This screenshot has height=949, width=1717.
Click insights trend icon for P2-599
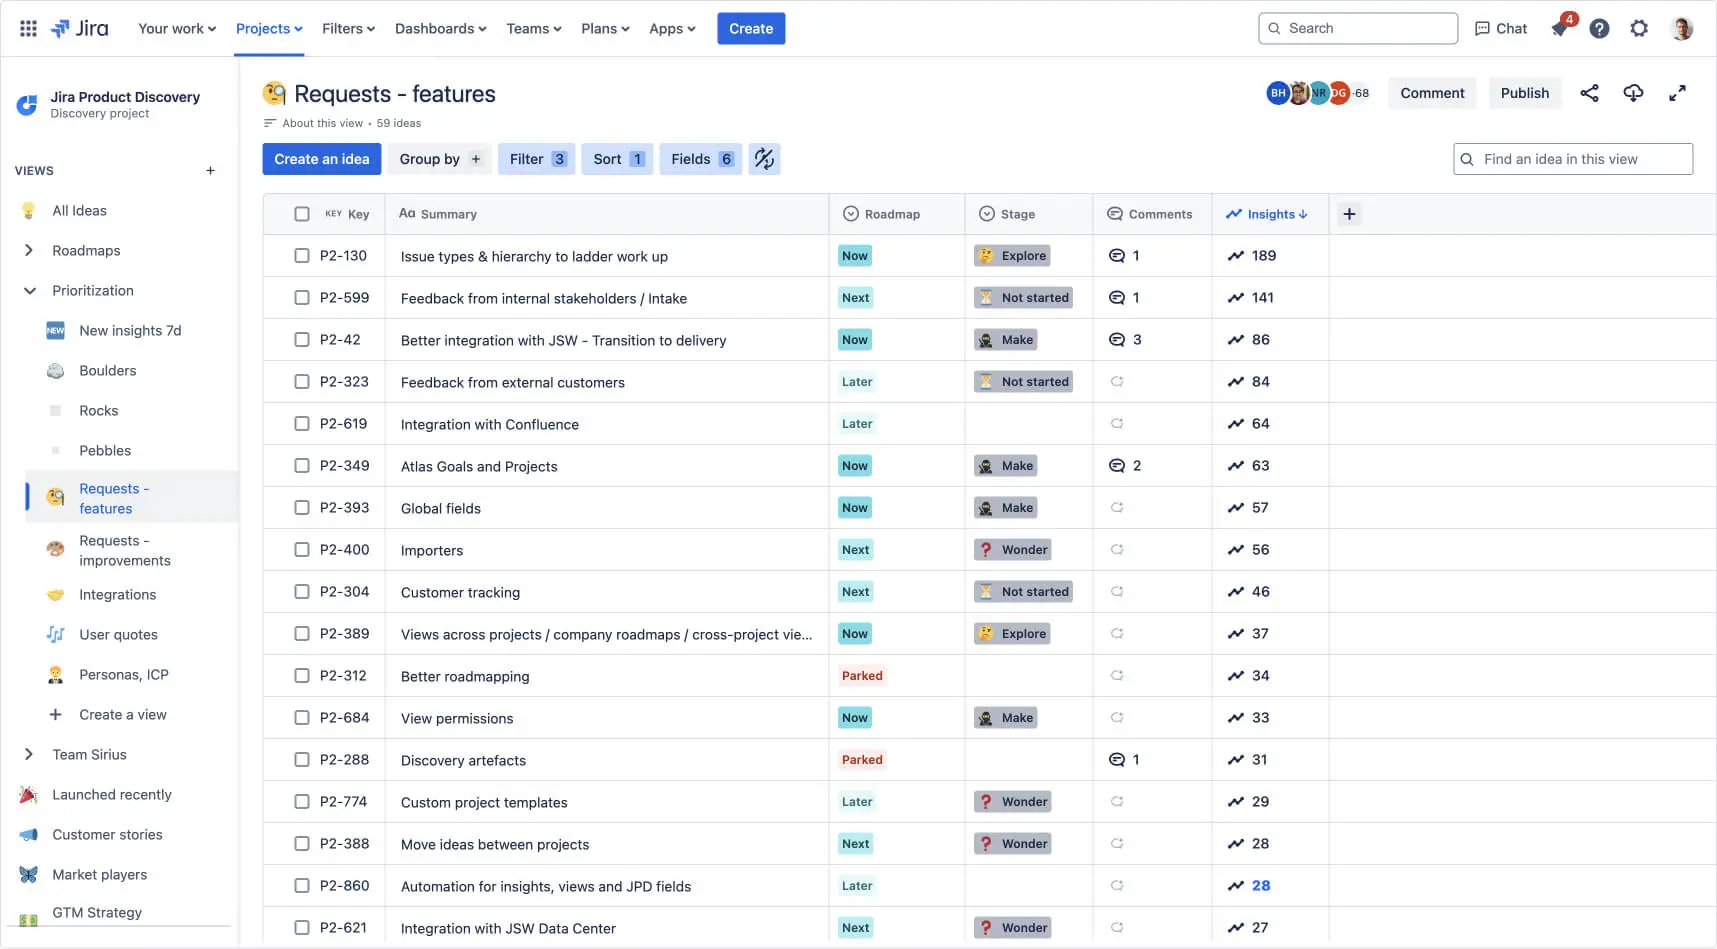tap(1236, 298)
